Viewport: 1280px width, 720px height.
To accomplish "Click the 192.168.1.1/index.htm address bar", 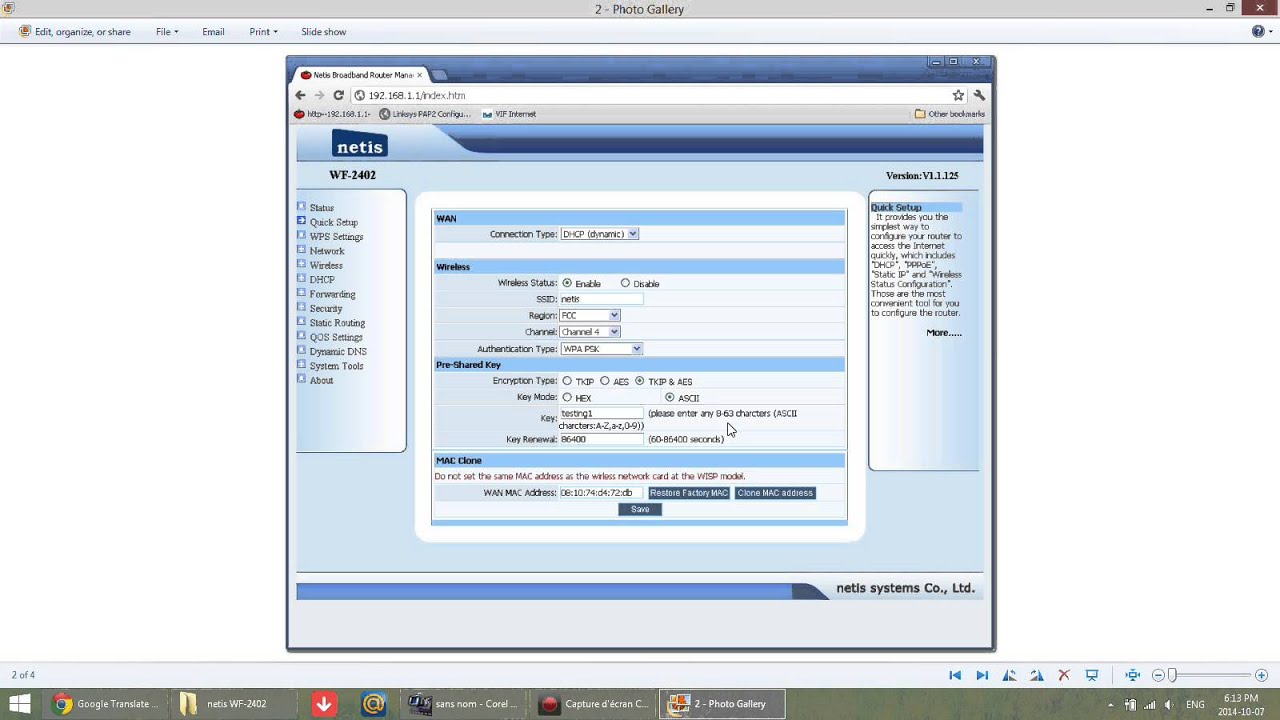I will pyautogui.click(x=650, y=95).
